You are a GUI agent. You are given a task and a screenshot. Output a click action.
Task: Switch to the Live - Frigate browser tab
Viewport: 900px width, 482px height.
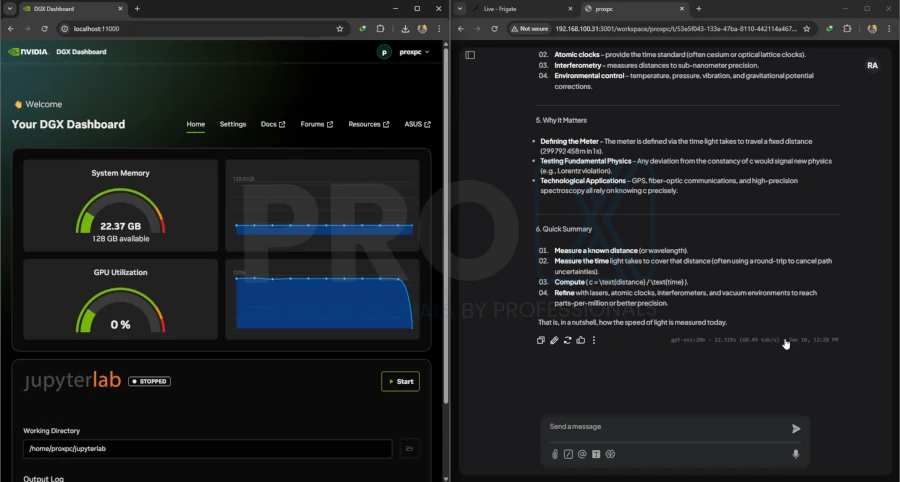coord(502,9)
